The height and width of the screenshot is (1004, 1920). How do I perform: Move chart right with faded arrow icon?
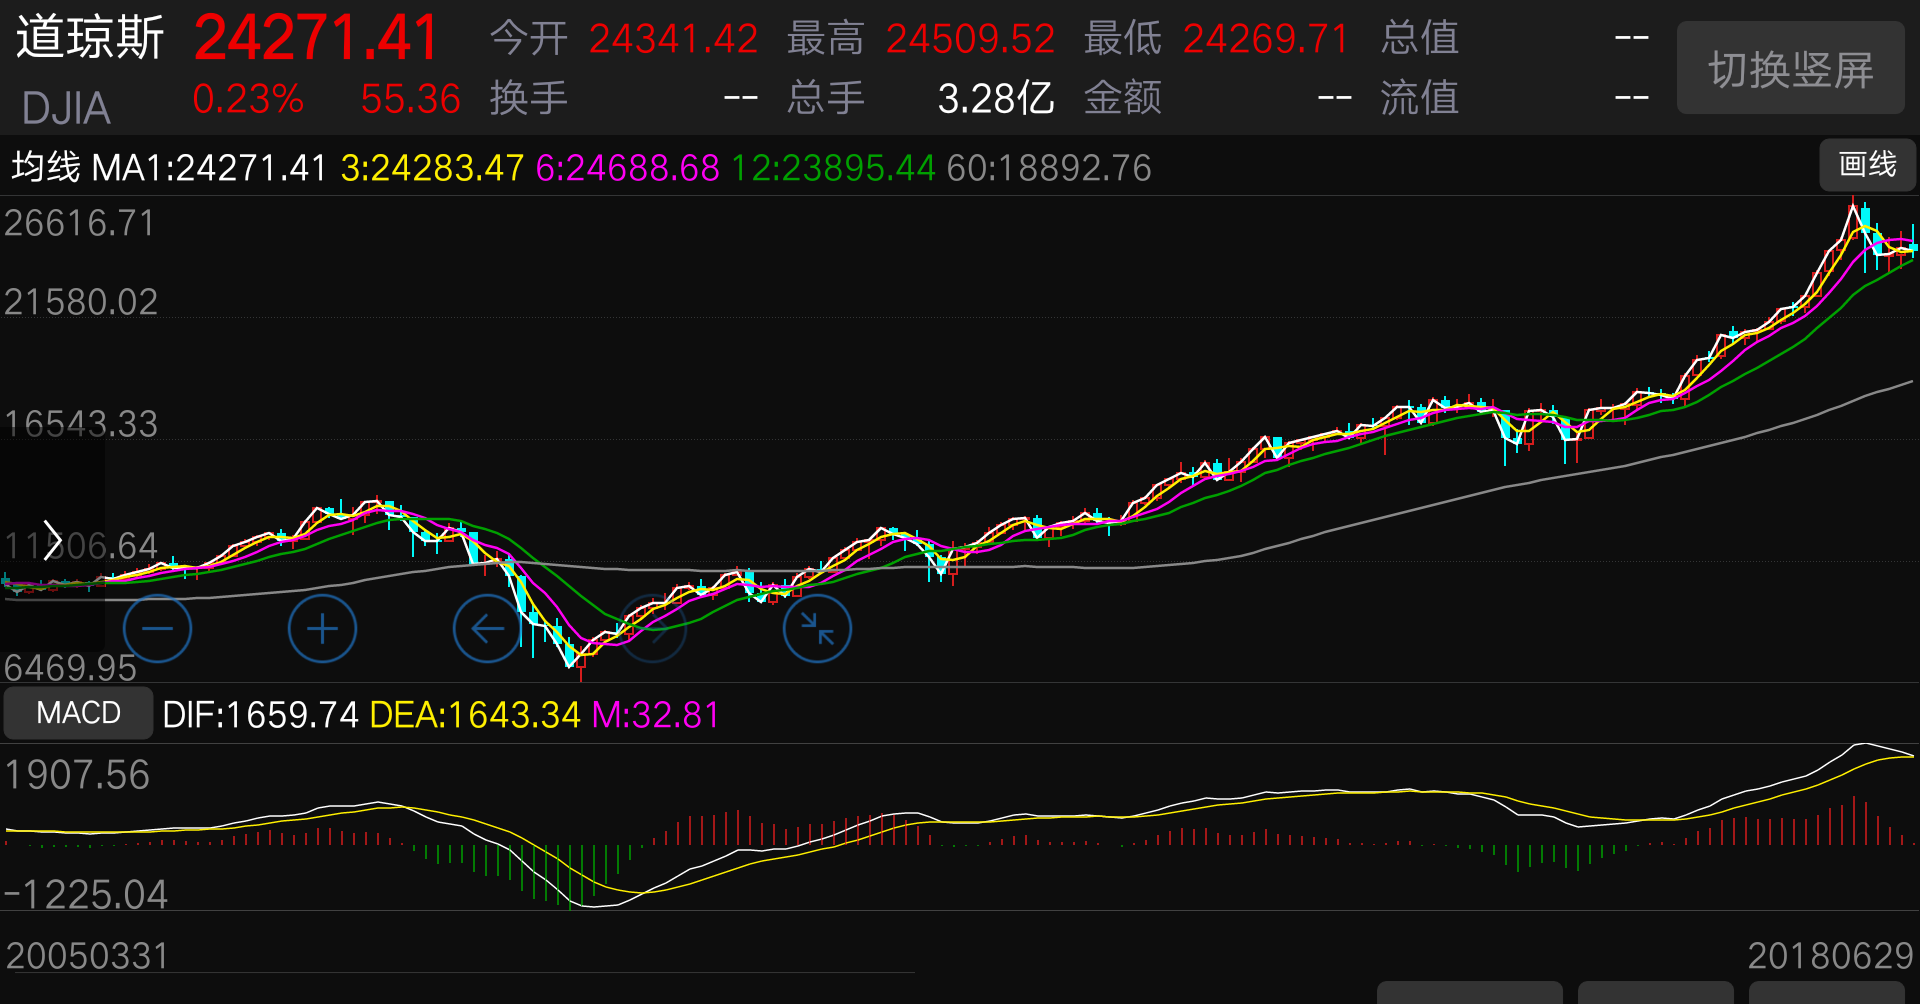point(652,629)
